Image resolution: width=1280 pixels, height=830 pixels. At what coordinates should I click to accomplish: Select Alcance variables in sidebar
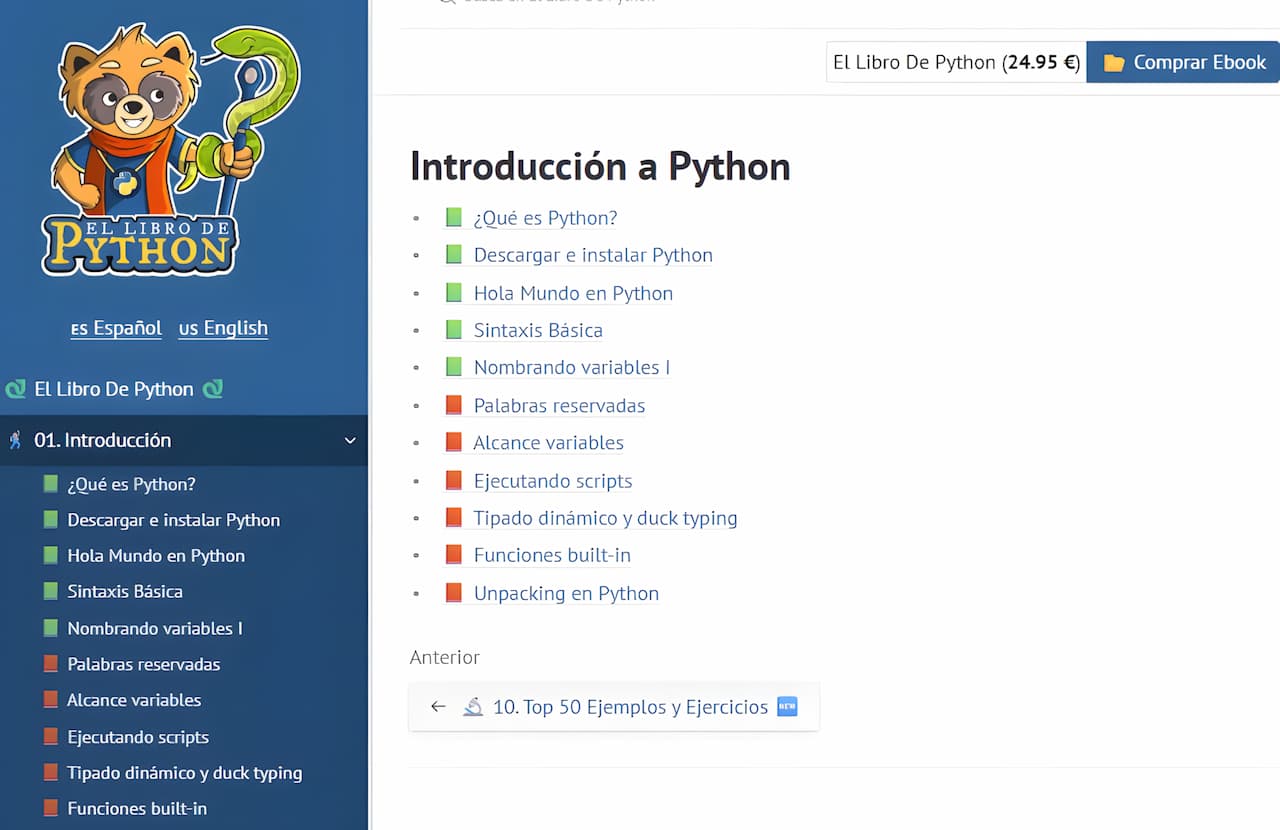134,700
